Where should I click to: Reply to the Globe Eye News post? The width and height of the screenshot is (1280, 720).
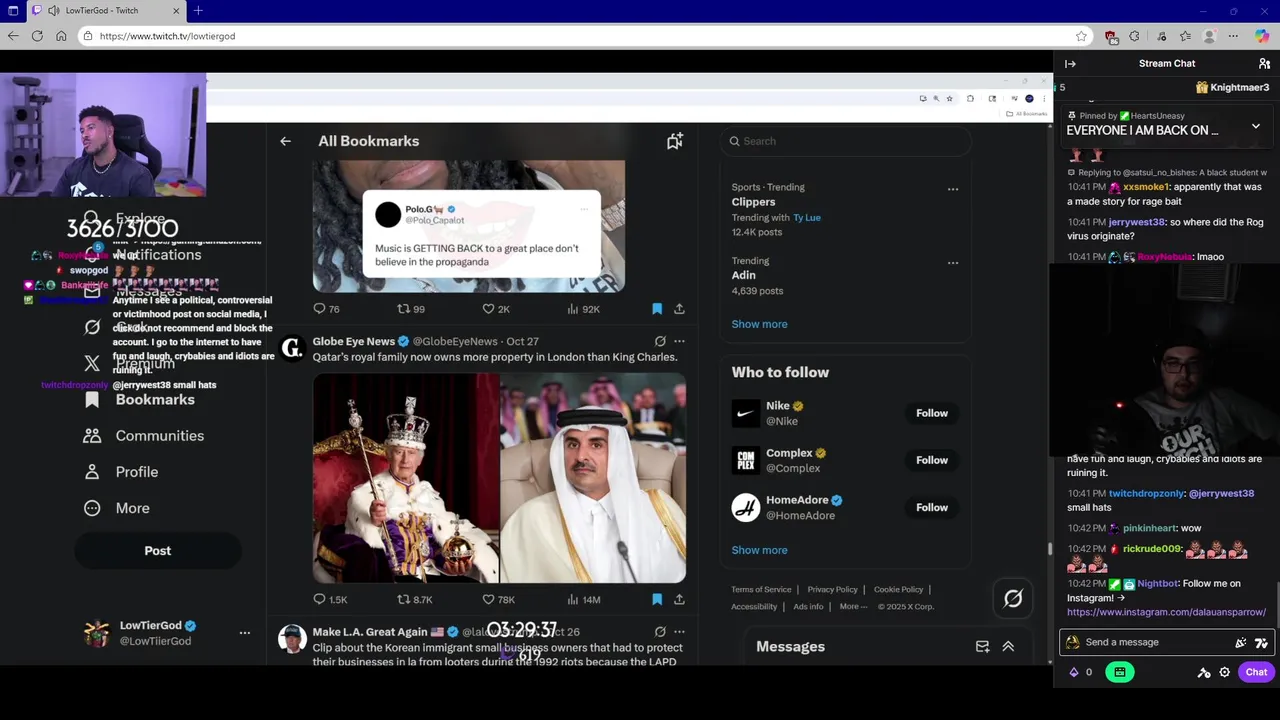point(330,600)
